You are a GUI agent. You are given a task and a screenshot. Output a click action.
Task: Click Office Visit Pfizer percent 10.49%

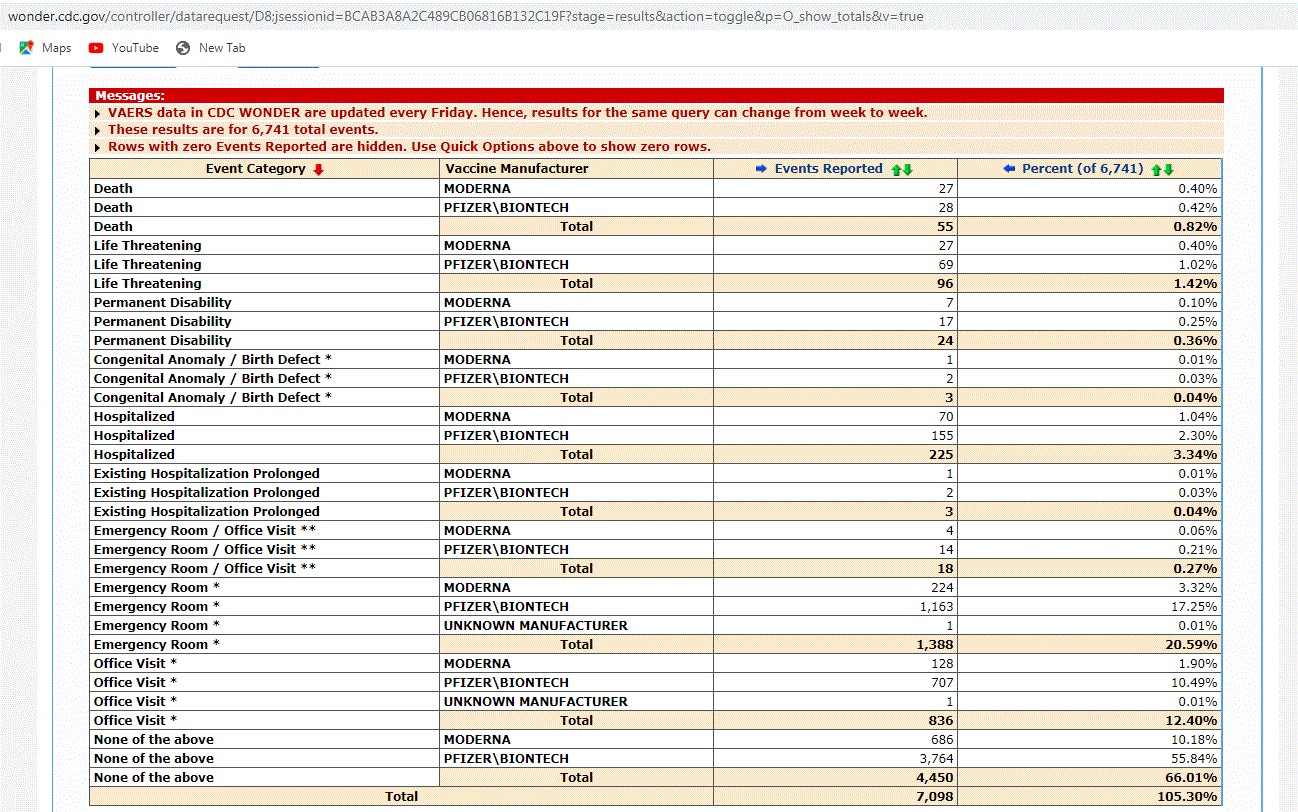pos(1194,682)
